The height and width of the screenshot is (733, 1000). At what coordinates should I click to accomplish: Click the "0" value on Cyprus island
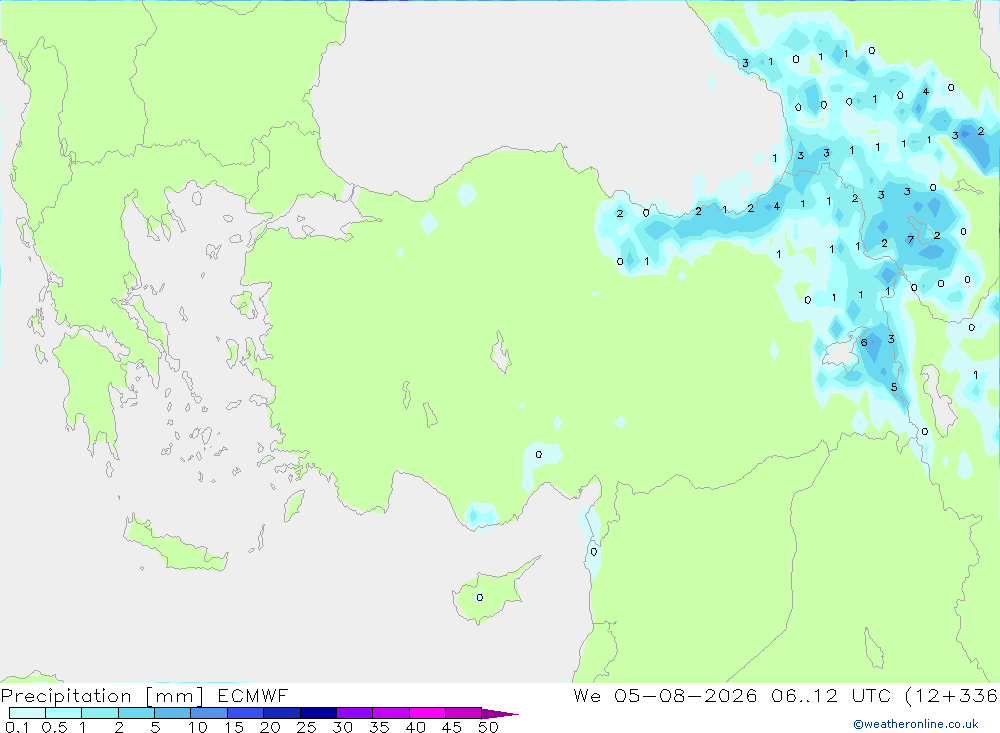click(x=480, y=598)
